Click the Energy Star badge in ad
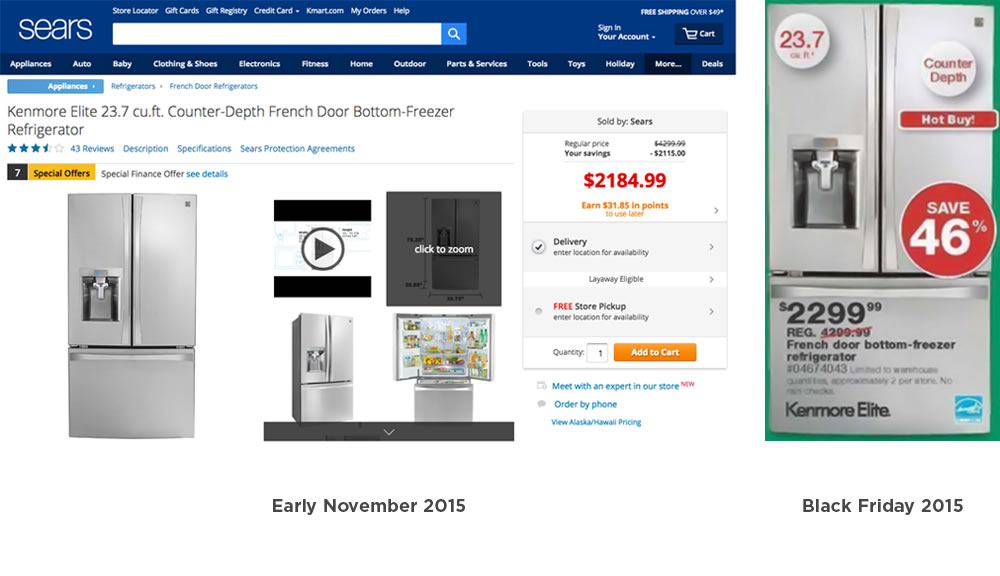Image resolution: width=1000 pixels, height=576 pixels. [x=967, y=409]
